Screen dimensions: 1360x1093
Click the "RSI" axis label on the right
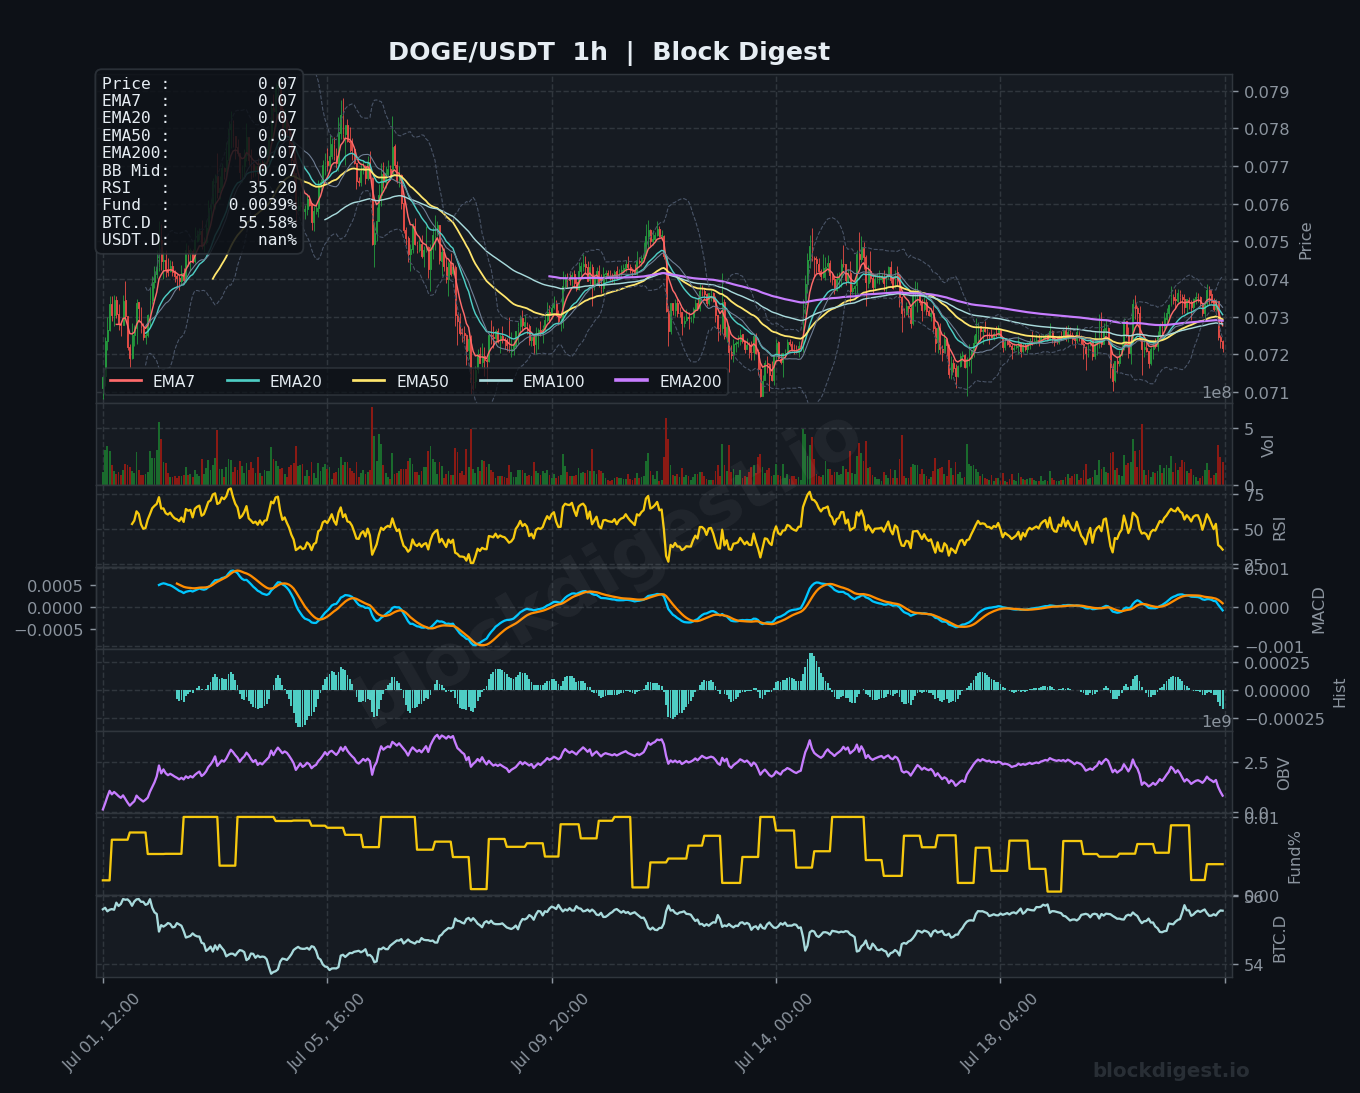coord(1280,529)
